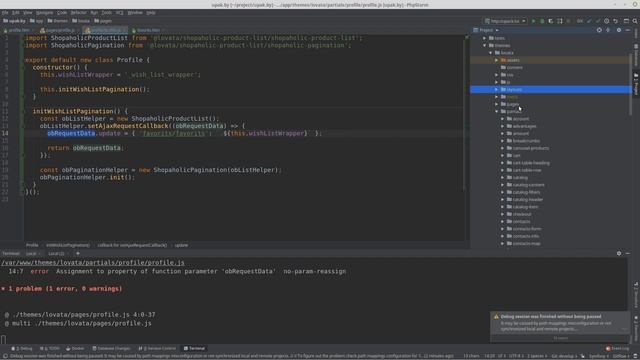Open the Edit menu

tap(16, 13)
